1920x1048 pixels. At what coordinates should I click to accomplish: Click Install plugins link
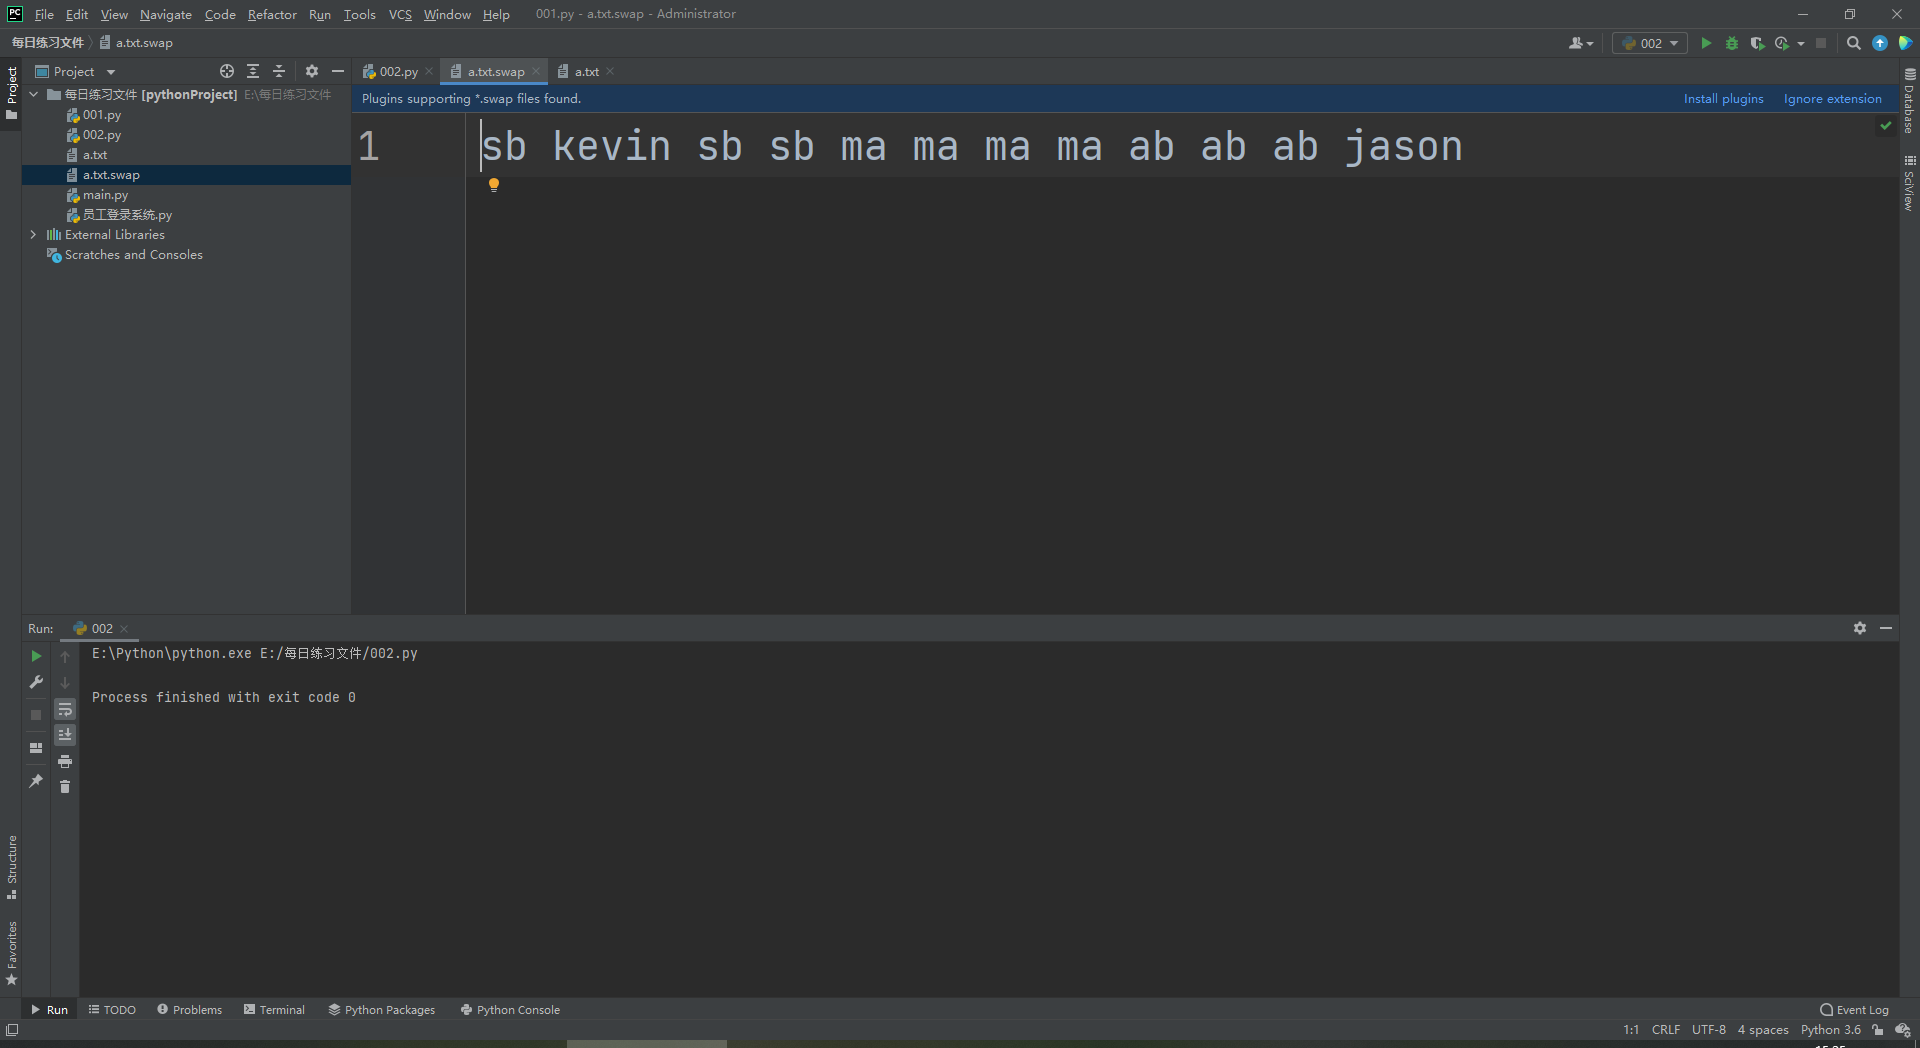1723,99
